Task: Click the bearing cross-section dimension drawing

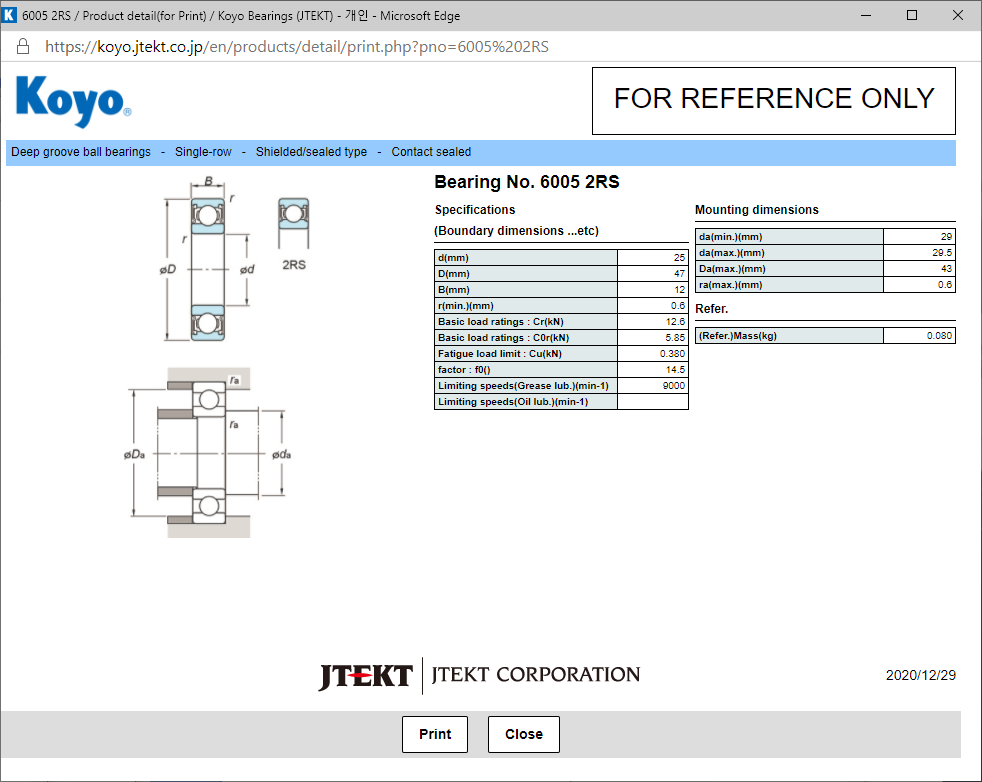Action: (x=207, y=259)
